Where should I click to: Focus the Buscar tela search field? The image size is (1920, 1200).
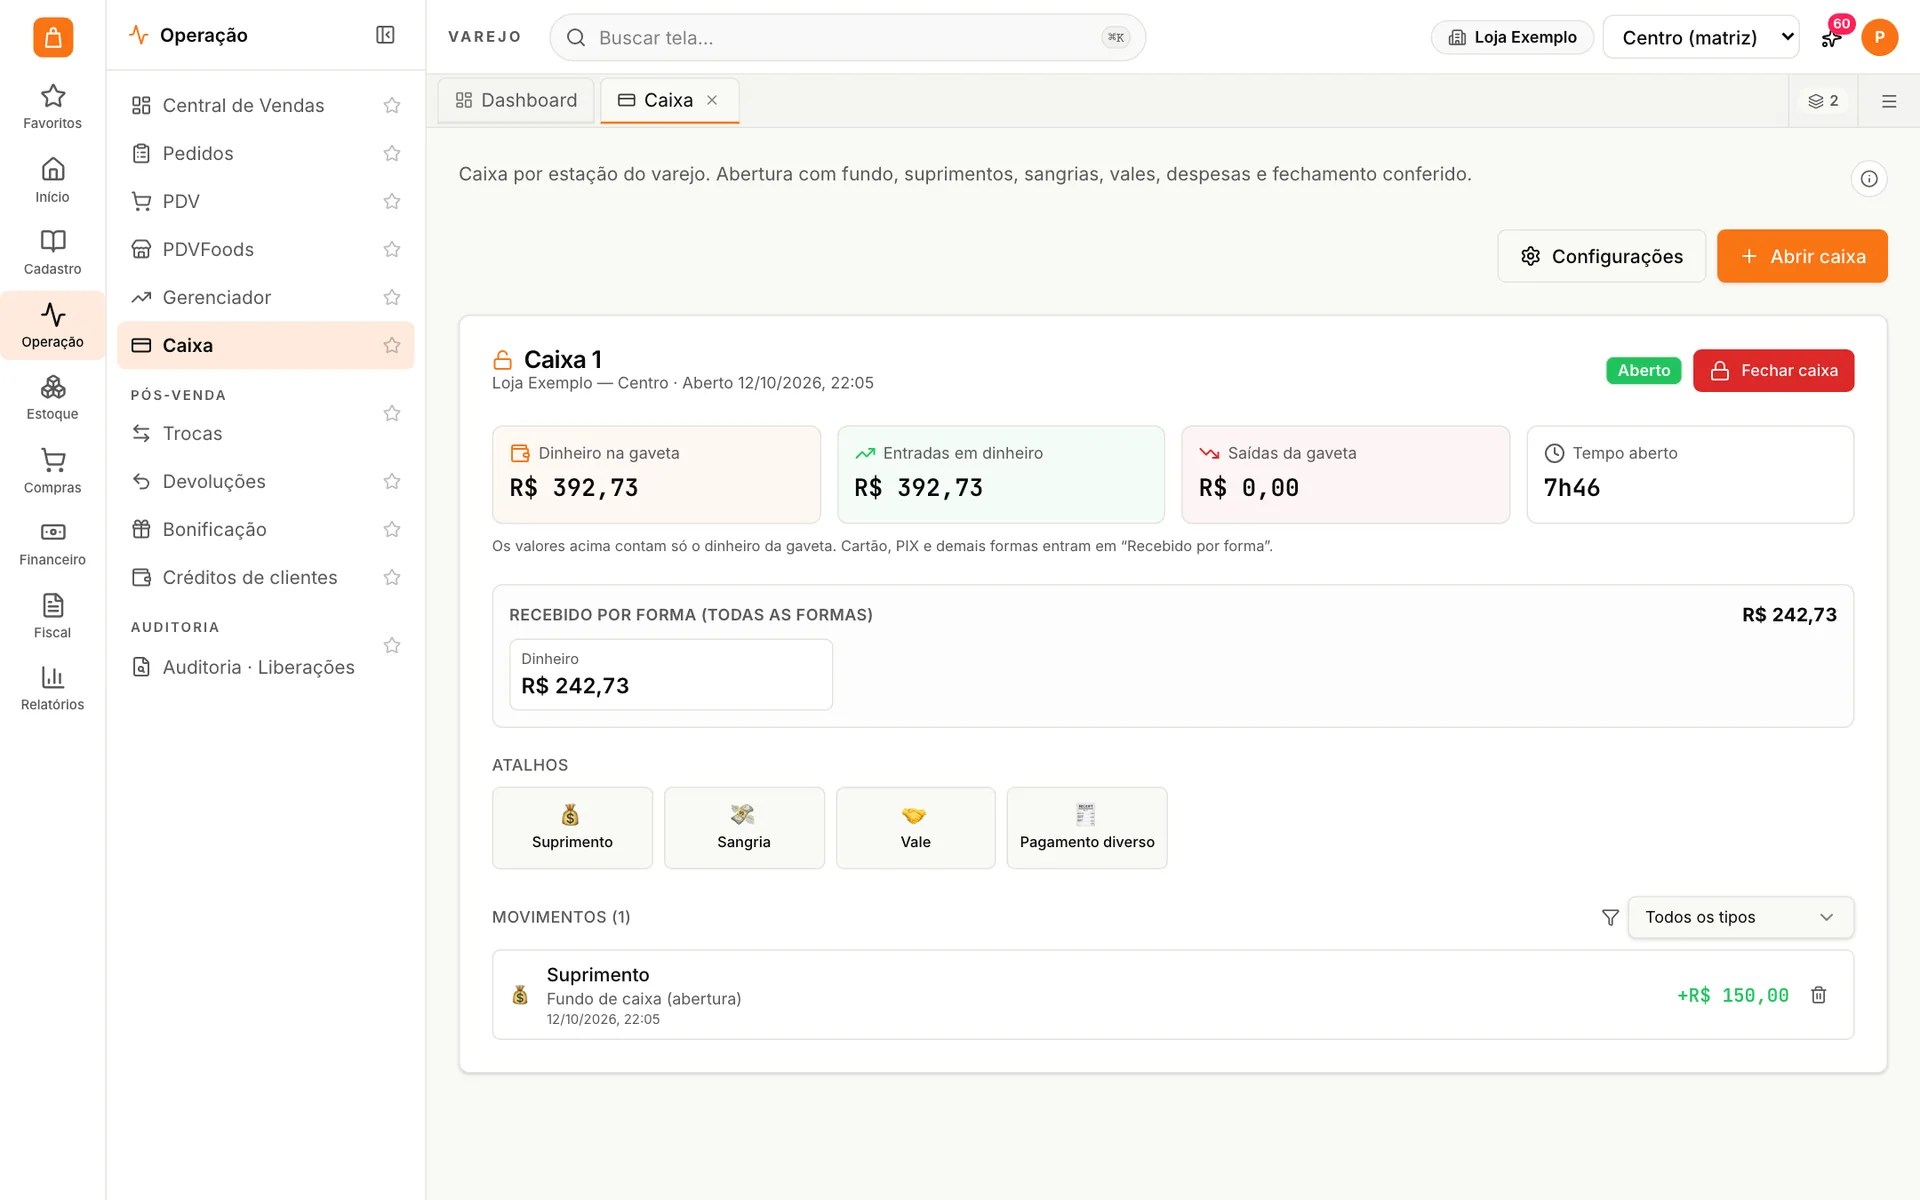pos(847,37)
